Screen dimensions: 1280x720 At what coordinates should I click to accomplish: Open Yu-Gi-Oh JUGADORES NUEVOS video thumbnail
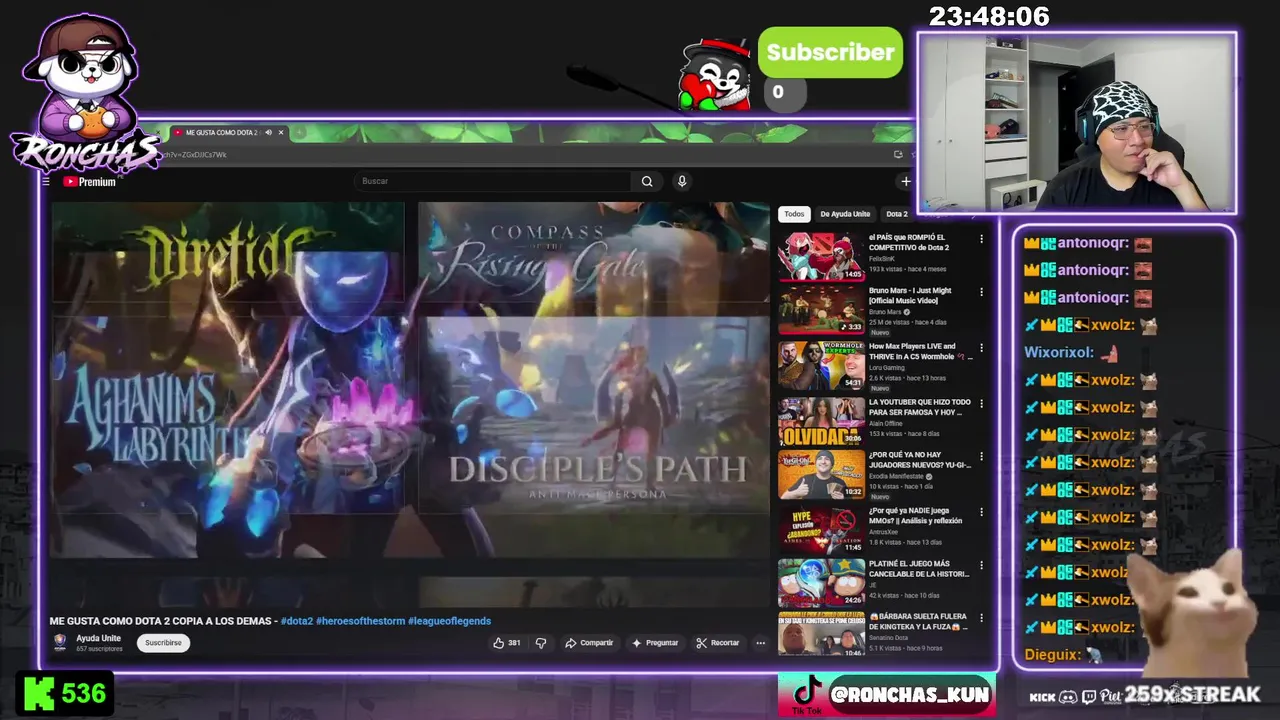(x=821, y=475)
